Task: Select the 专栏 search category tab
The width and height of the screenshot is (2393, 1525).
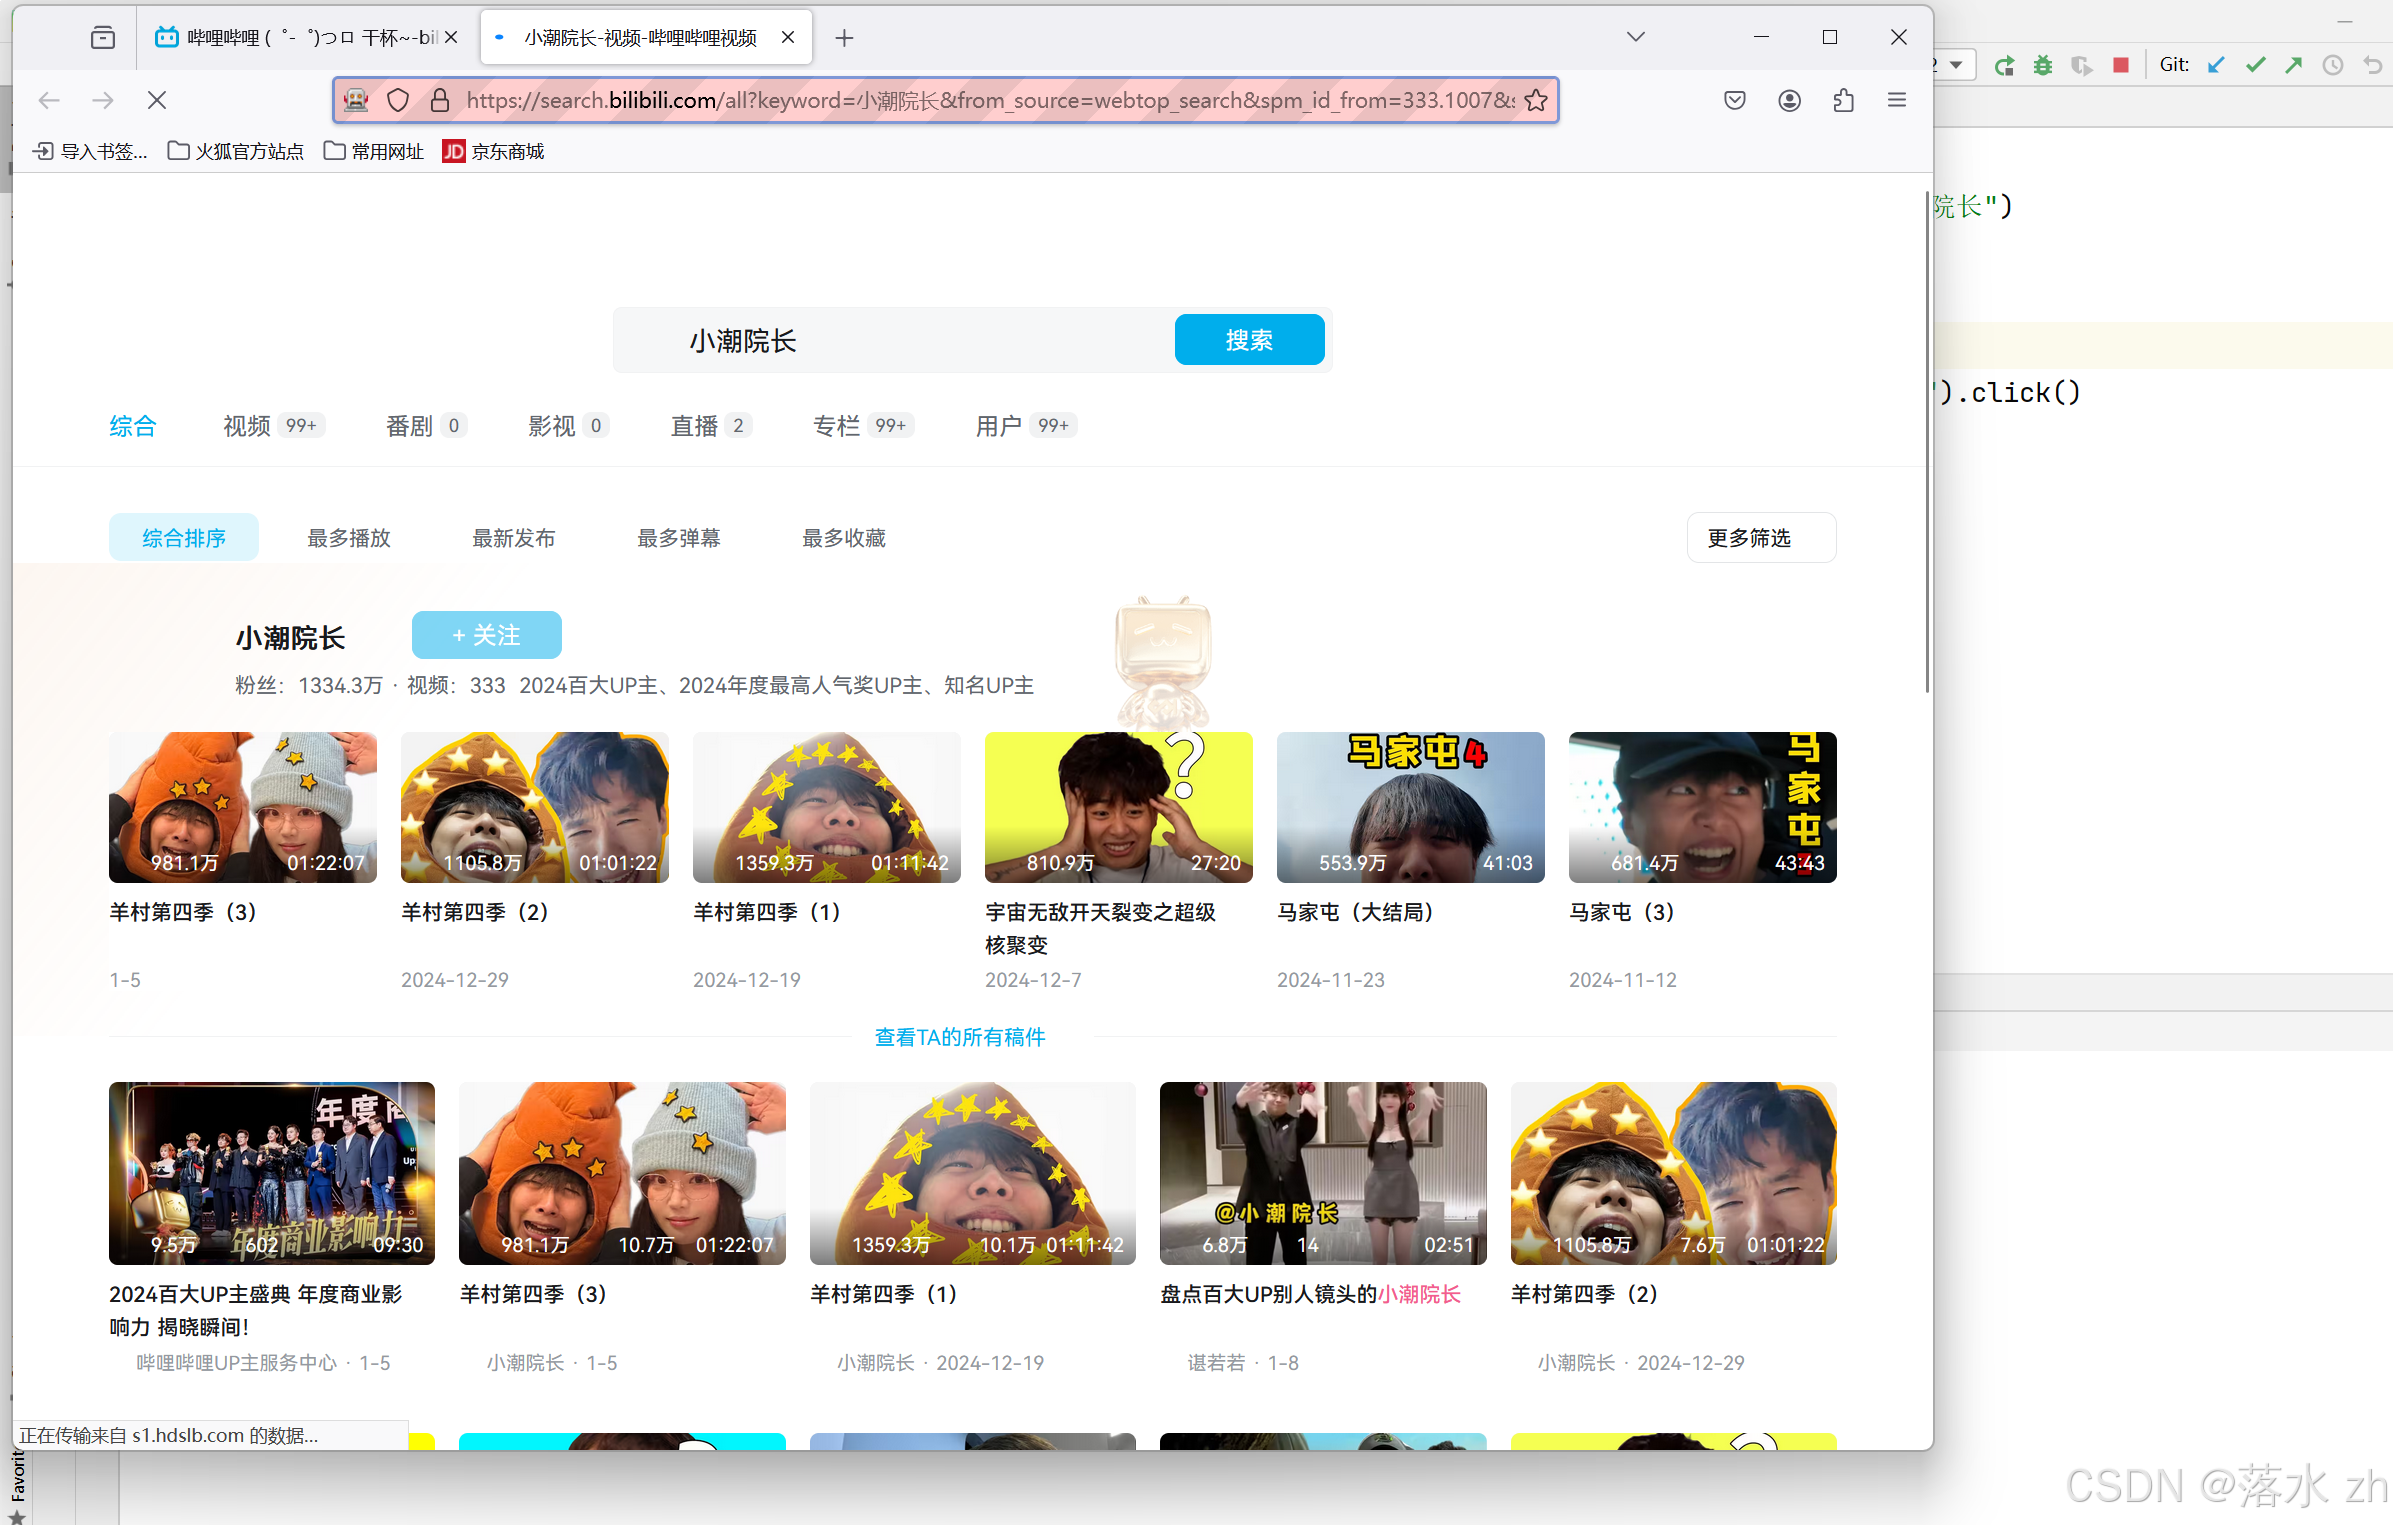Action: (864, 426)
